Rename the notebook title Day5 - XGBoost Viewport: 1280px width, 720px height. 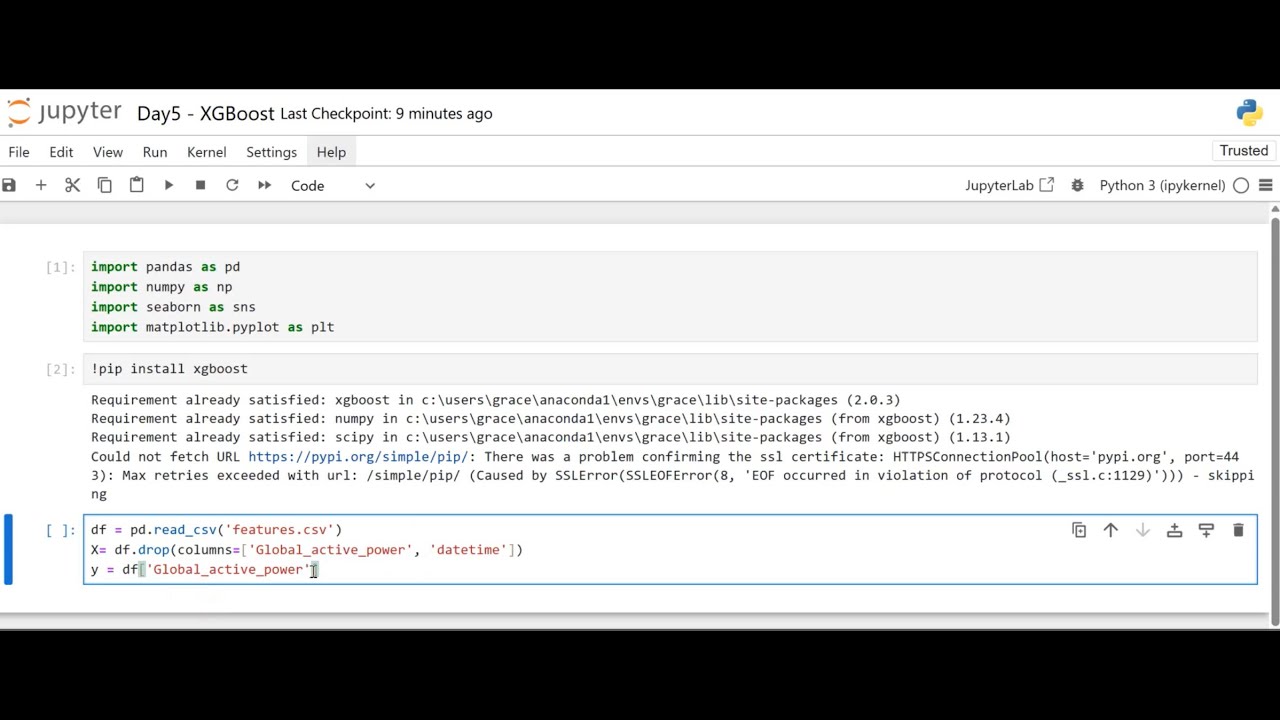[x=206, y=113]
